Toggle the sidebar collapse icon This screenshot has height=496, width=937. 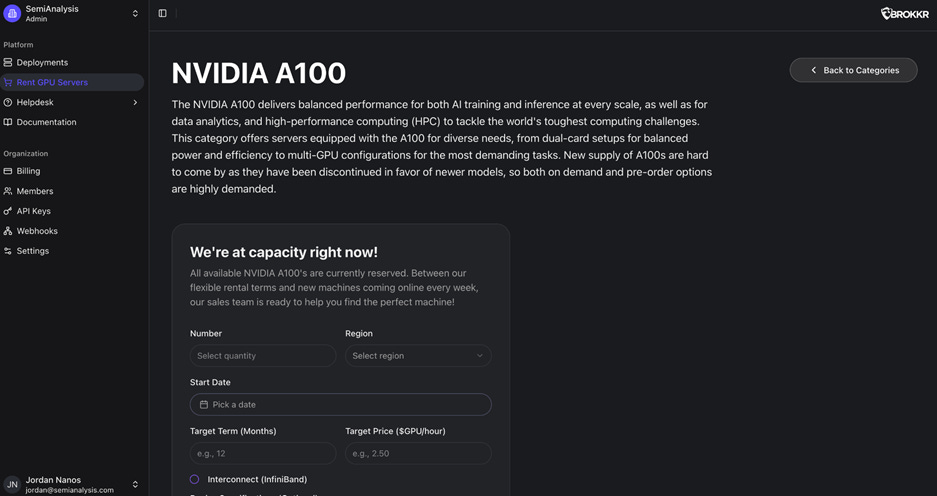coord(163,13)
